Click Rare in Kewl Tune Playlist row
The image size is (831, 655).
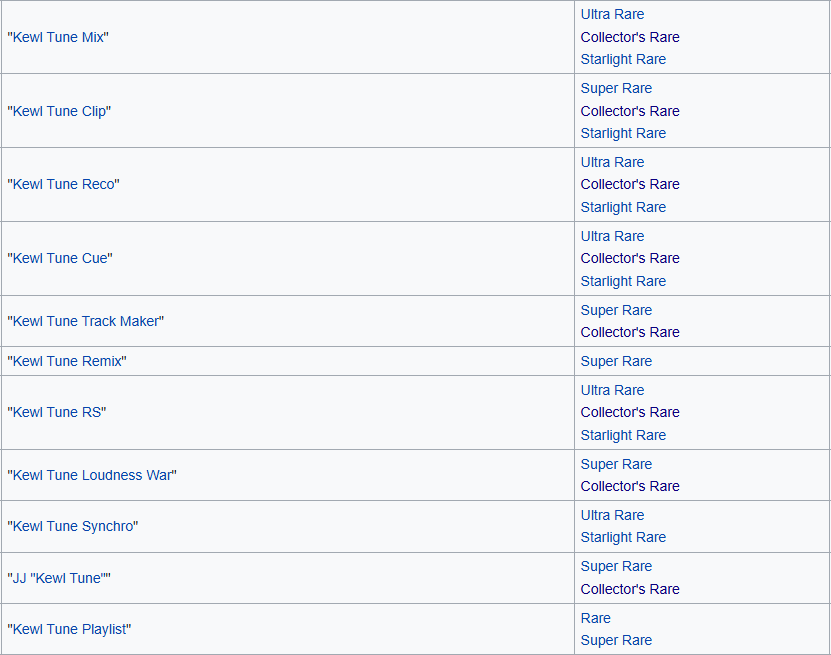pos(595,618)
